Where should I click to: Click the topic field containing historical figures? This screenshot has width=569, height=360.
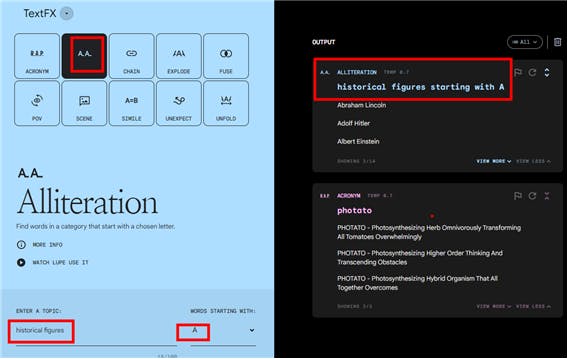[97, 331]
